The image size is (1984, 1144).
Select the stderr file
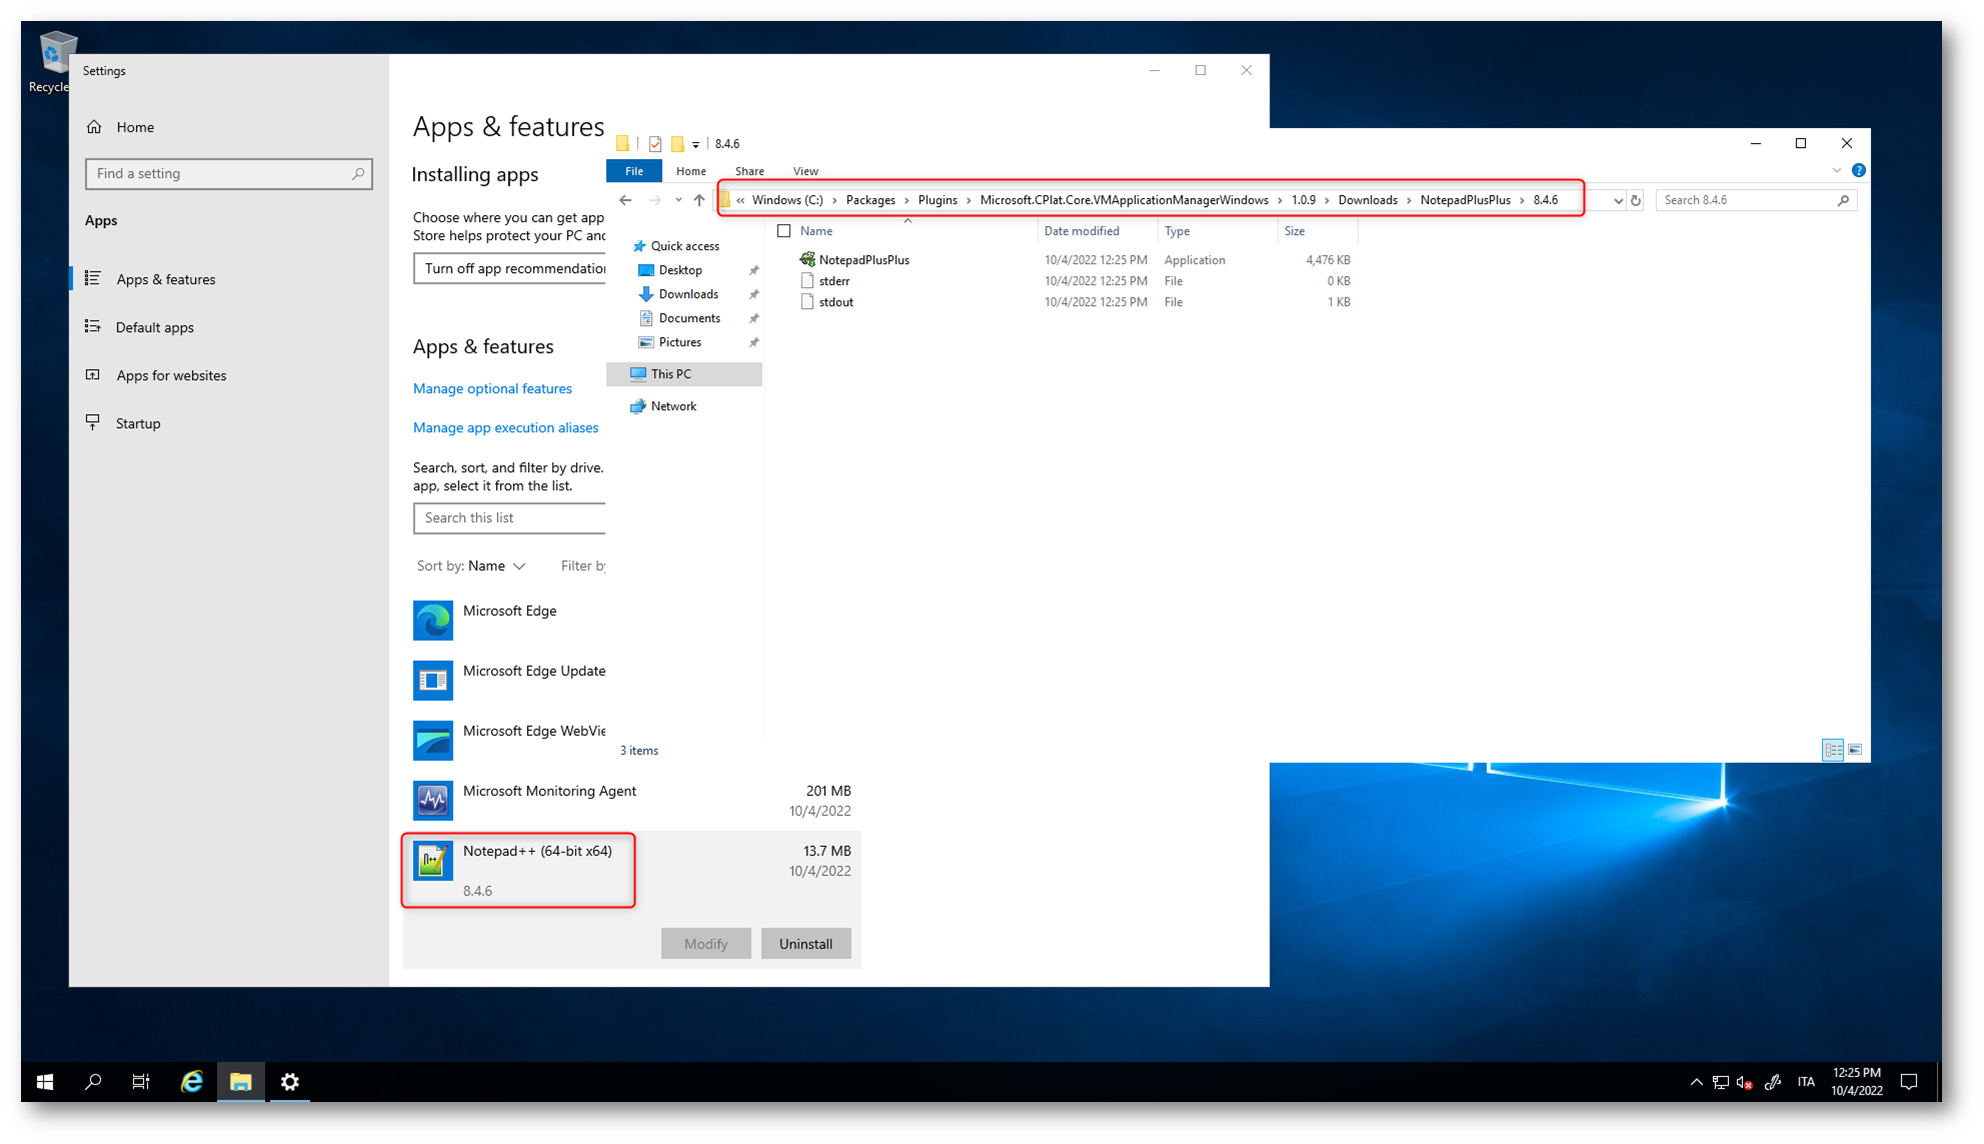click(x=834, y=281)
